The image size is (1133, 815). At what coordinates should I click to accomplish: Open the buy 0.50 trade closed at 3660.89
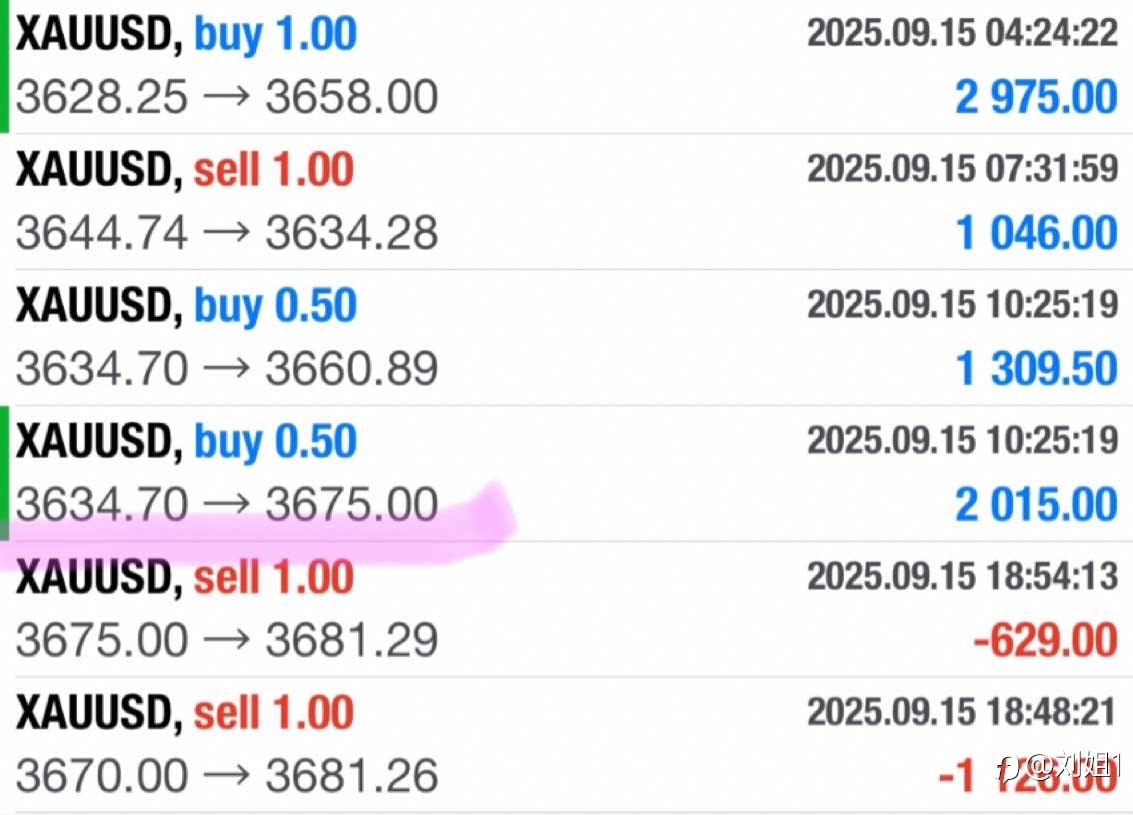pos(566,337)
